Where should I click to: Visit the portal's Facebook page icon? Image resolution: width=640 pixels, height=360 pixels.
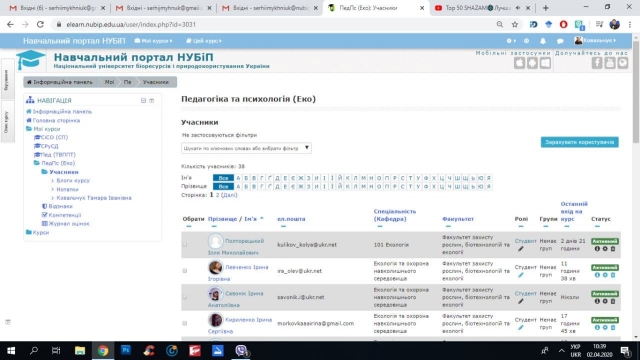tap(597, 63)
